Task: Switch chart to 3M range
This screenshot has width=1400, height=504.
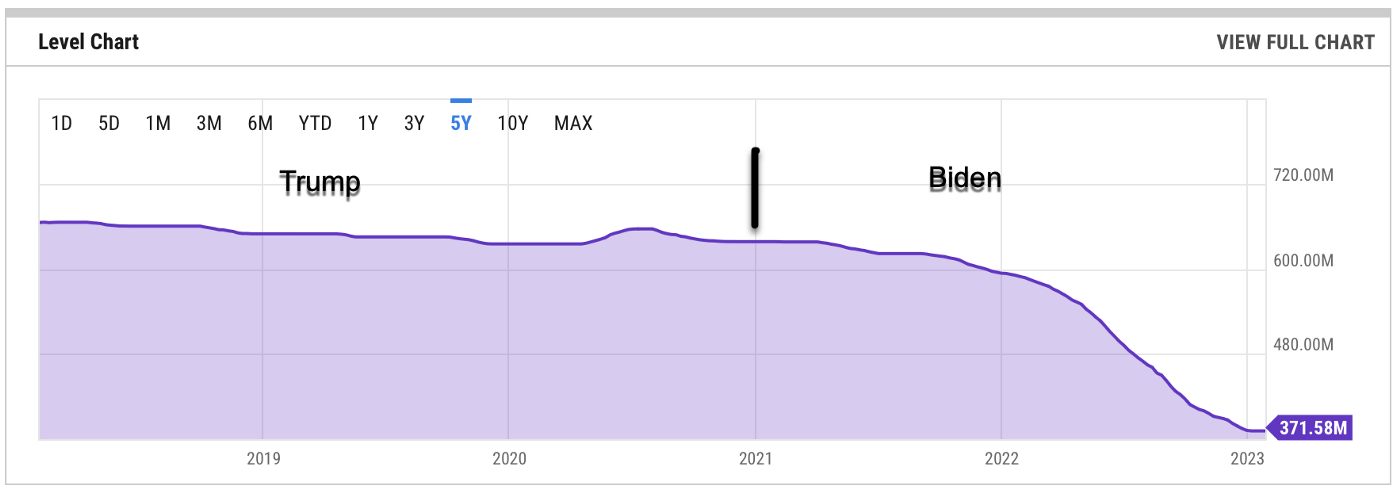Action: [x=208, y=123]
